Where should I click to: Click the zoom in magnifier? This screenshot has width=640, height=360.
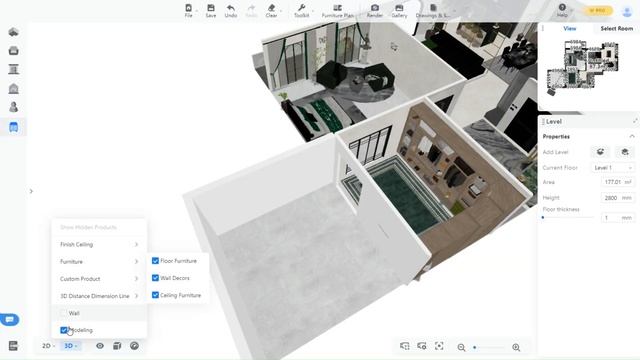point(516,347)
